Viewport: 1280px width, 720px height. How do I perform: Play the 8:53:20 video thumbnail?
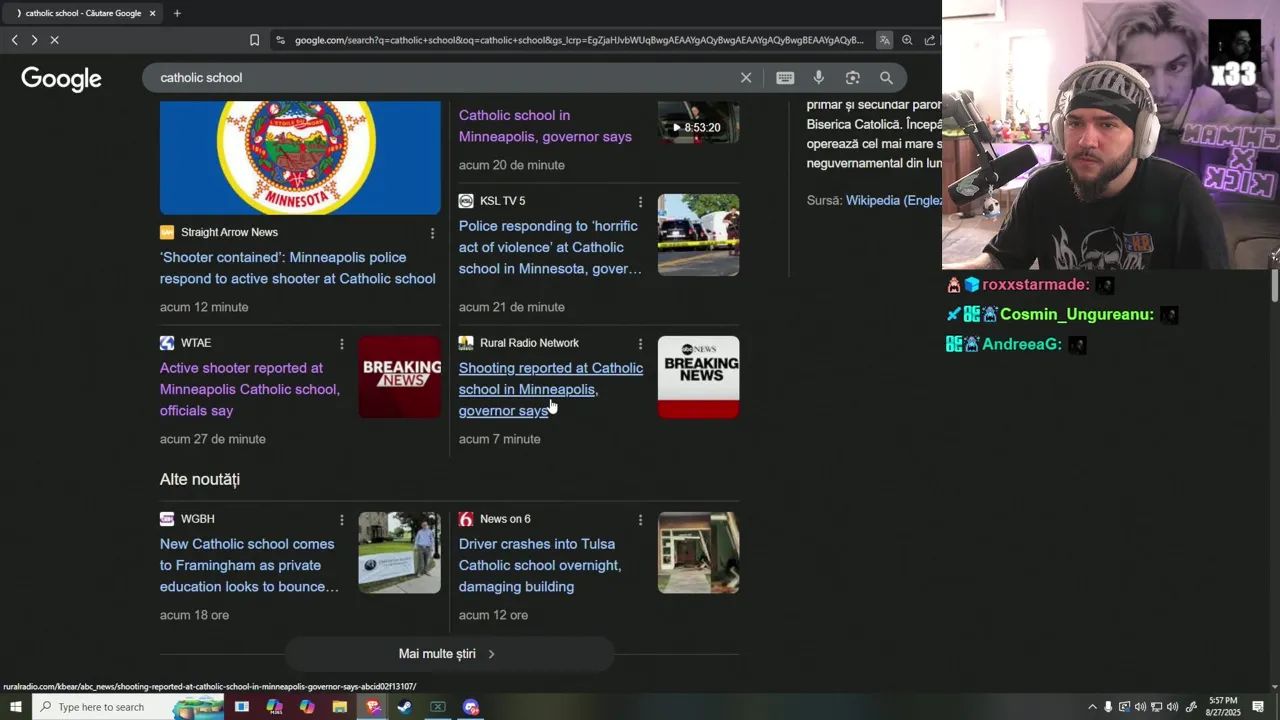(698, 122)
